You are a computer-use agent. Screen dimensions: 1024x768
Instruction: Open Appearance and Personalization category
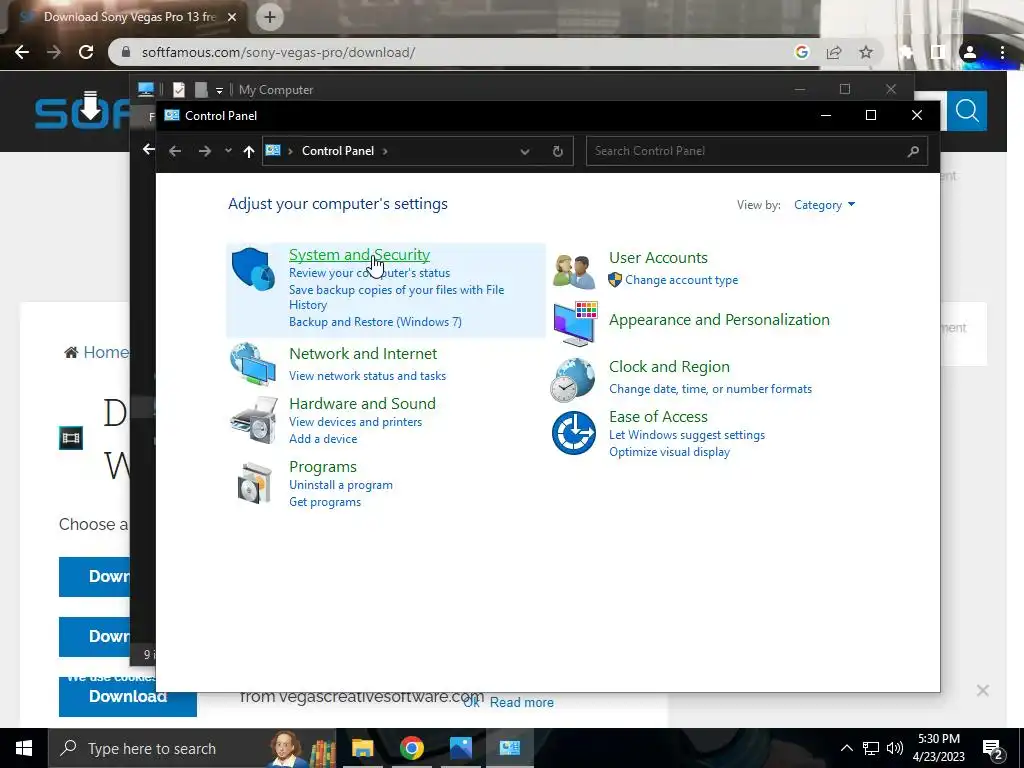(719, 319)
